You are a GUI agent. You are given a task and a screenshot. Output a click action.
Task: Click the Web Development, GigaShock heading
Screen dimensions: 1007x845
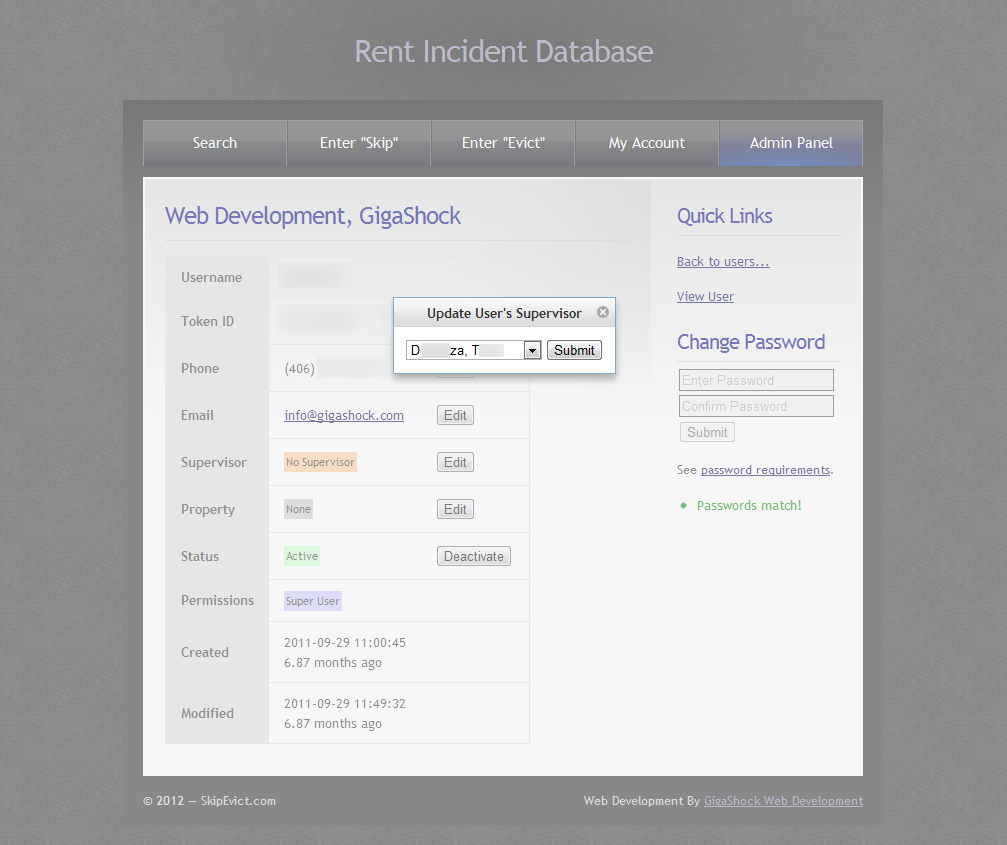pyautogui.click(x=313, y=216)
